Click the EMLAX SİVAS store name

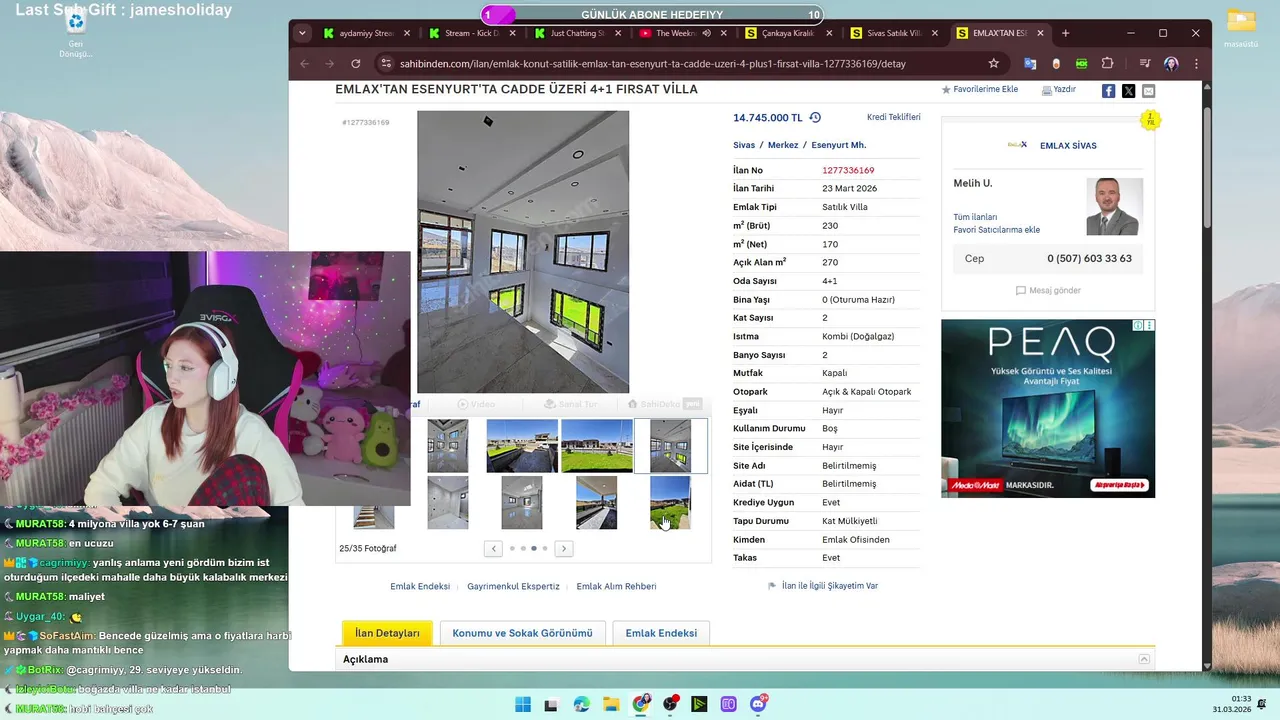coord(1068,145)
